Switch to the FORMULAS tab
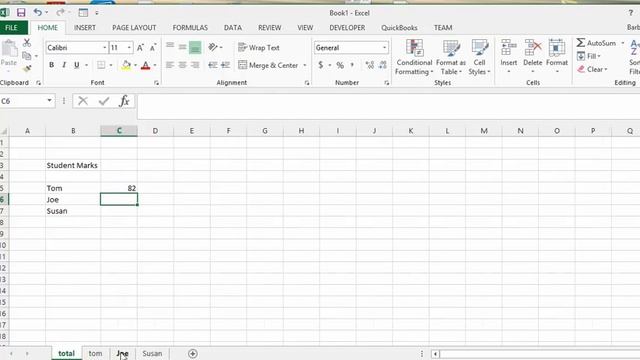The height and width of the screenshot is (360, 640). 190,28
